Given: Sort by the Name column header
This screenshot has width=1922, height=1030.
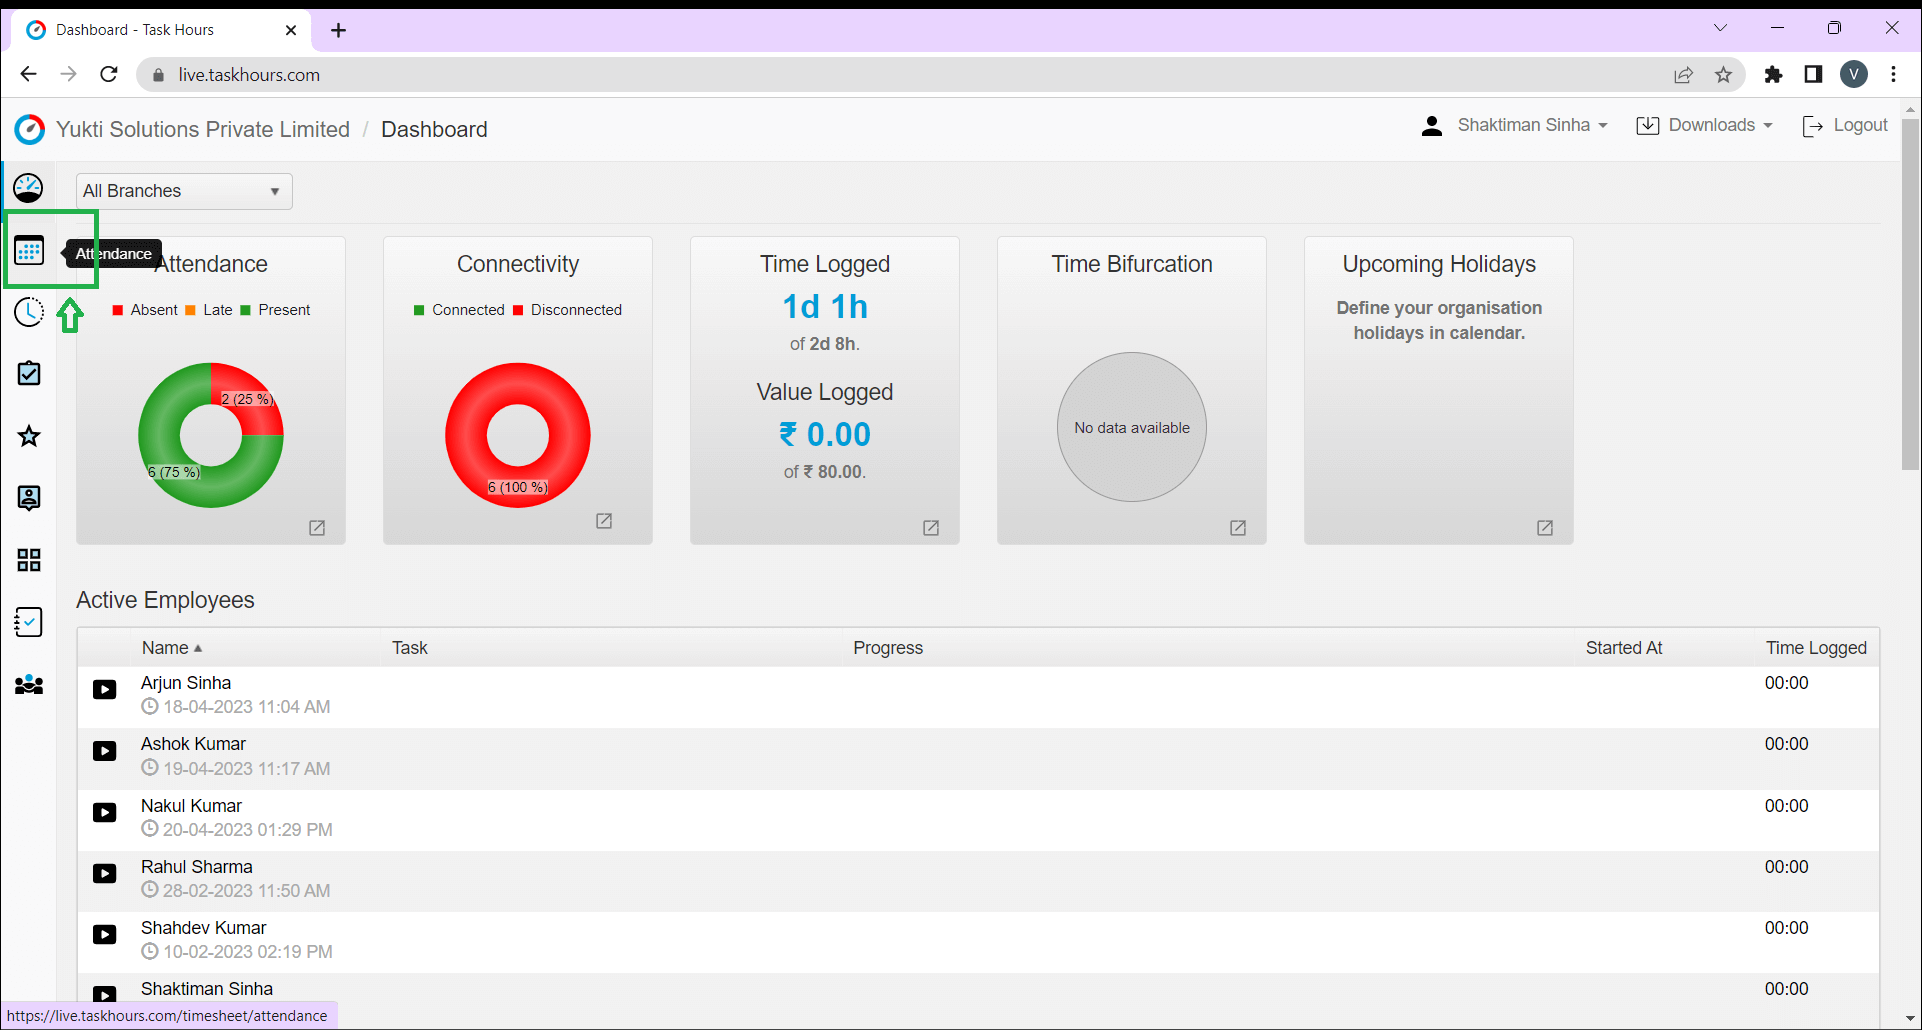Looking at the screenshot, I should pyautogui.click(x=172, y=648).
